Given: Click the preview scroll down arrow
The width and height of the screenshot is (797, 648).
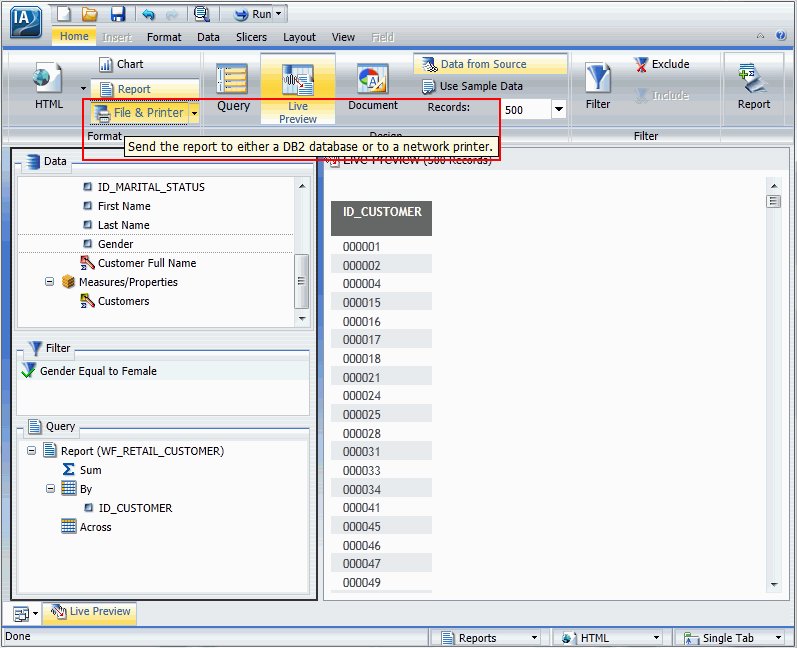Looking at the screenshot, I should pyautogui.click(x=774, y=584).
